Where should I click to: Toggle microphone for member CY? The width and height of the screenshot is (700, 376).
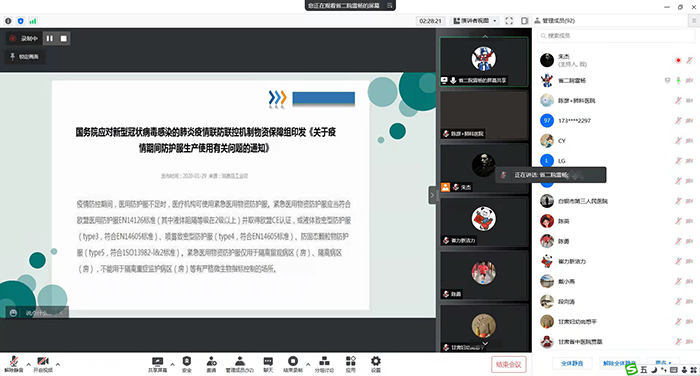(678, 141)
